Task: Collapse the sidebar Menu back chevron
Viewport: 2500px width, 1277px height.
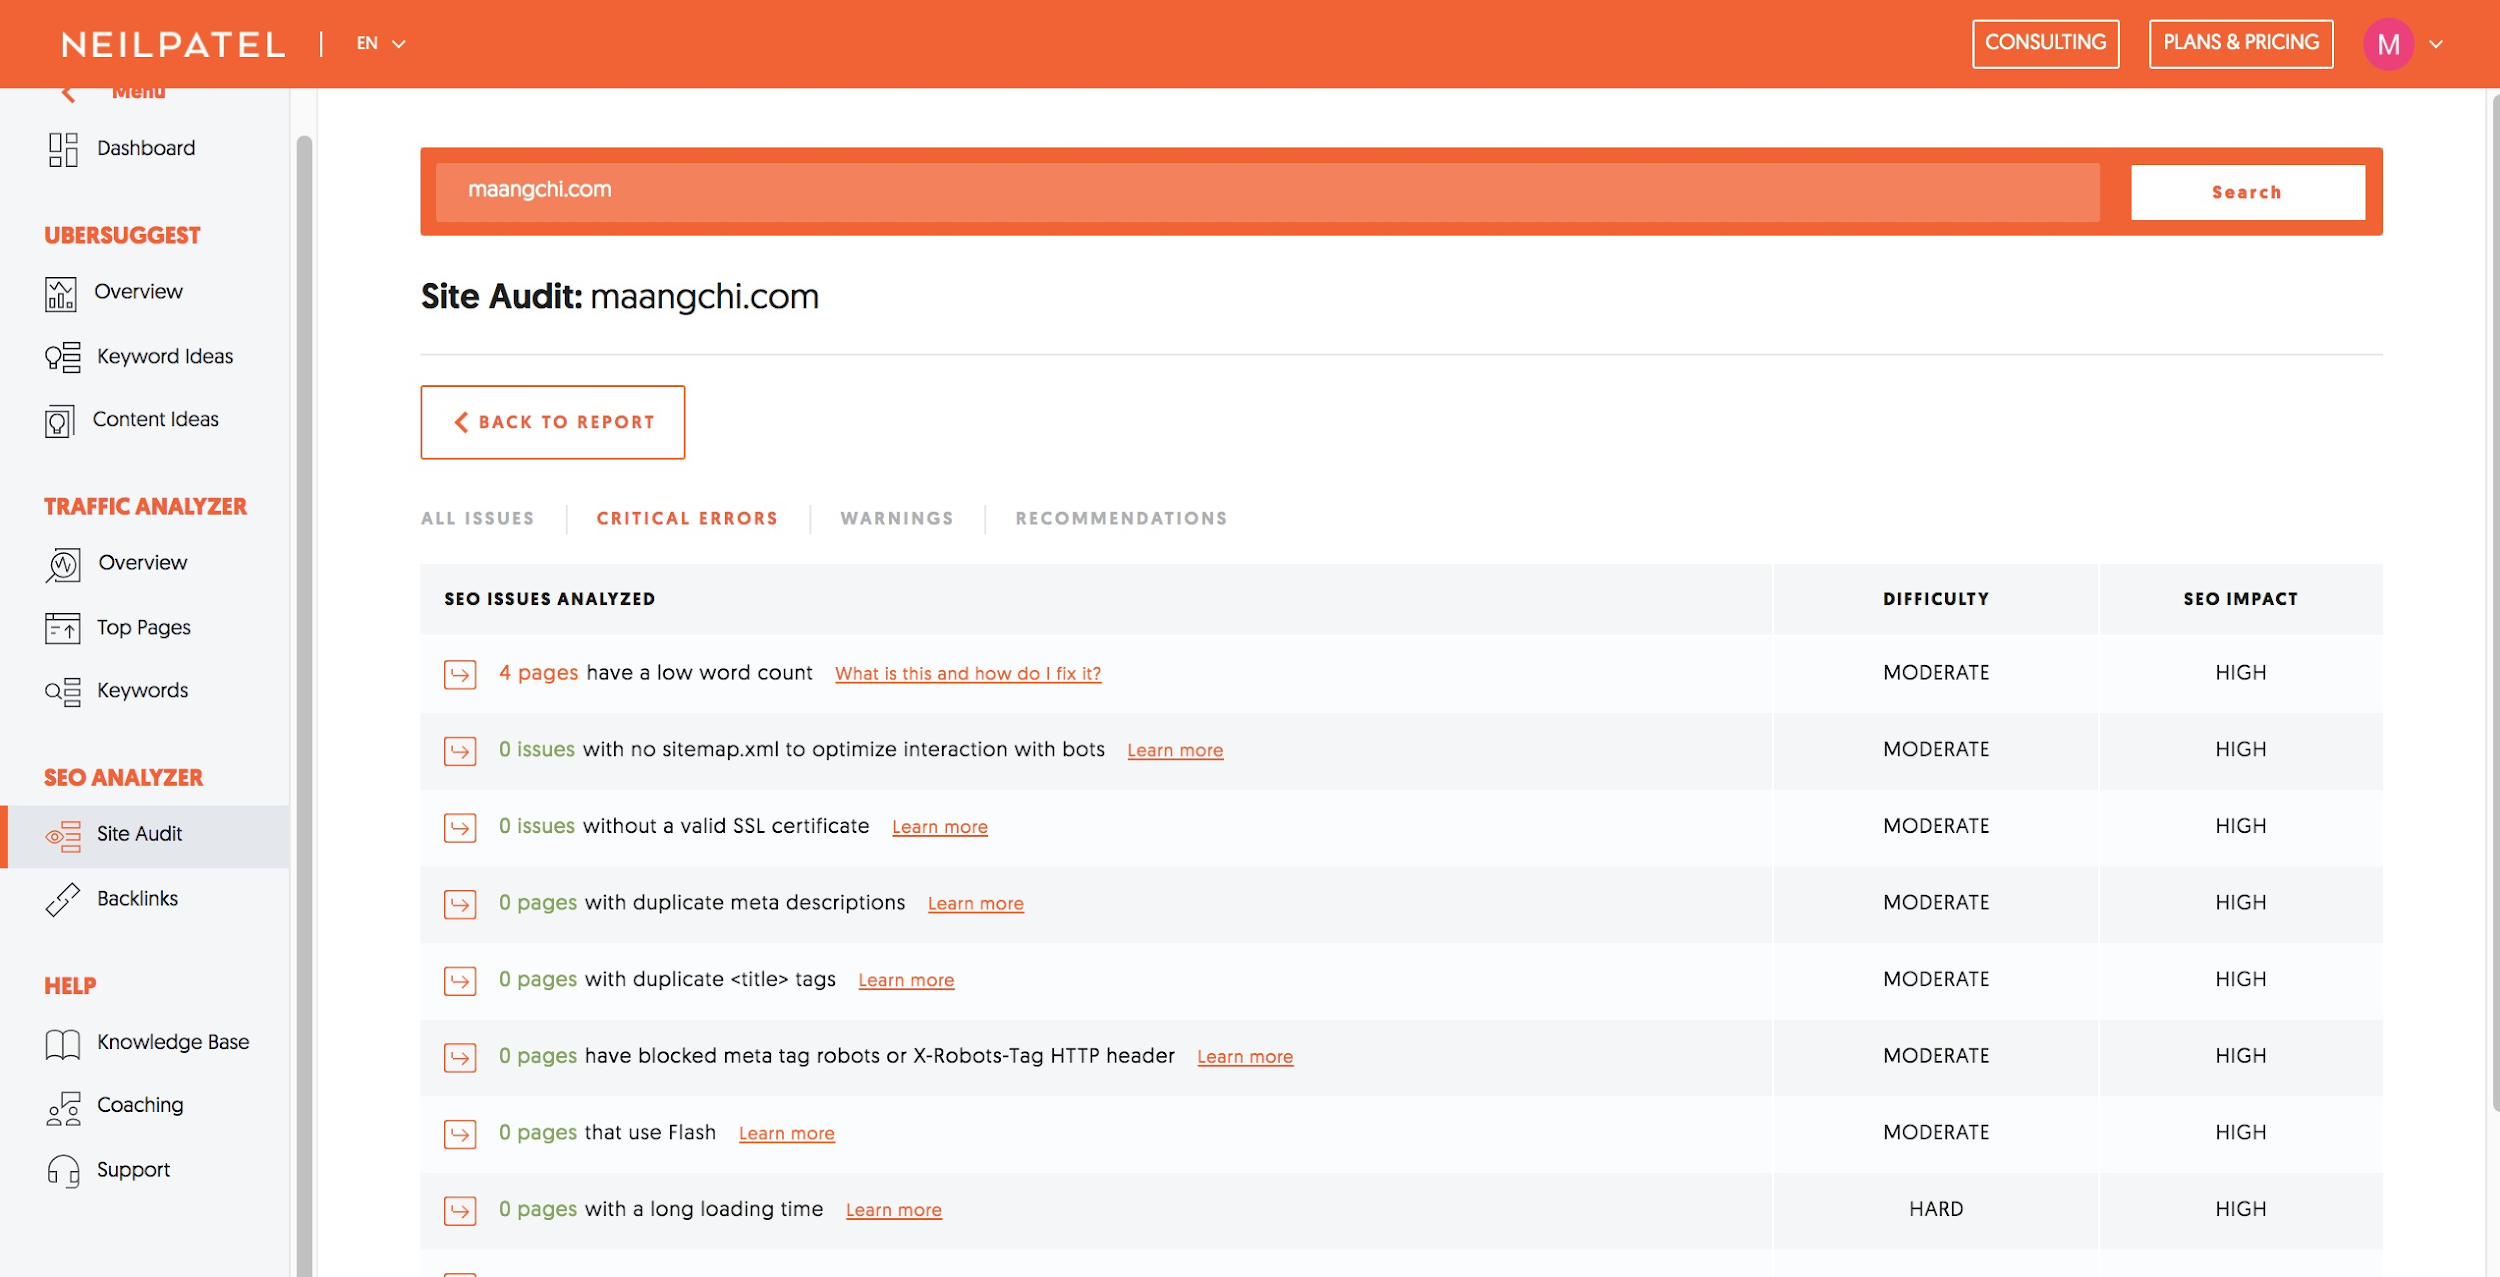Action: coord(68,94)
